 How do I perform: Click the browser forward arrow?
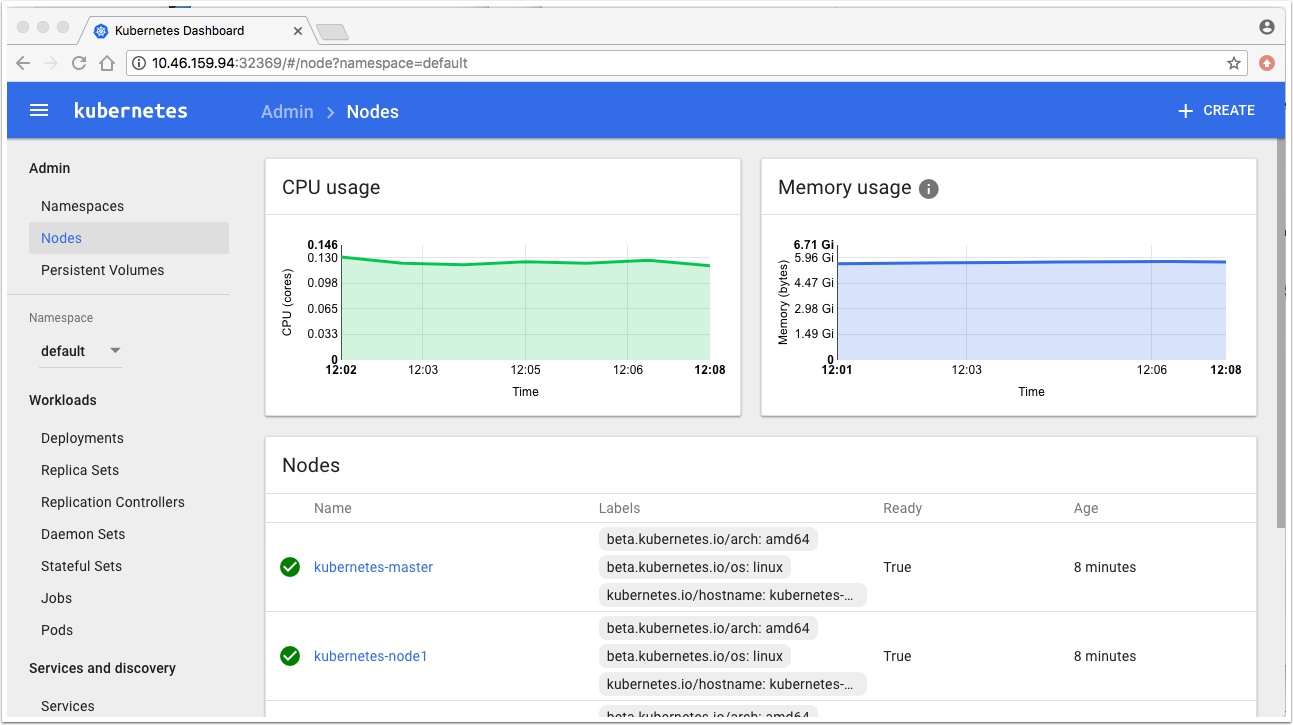[51, 63]
